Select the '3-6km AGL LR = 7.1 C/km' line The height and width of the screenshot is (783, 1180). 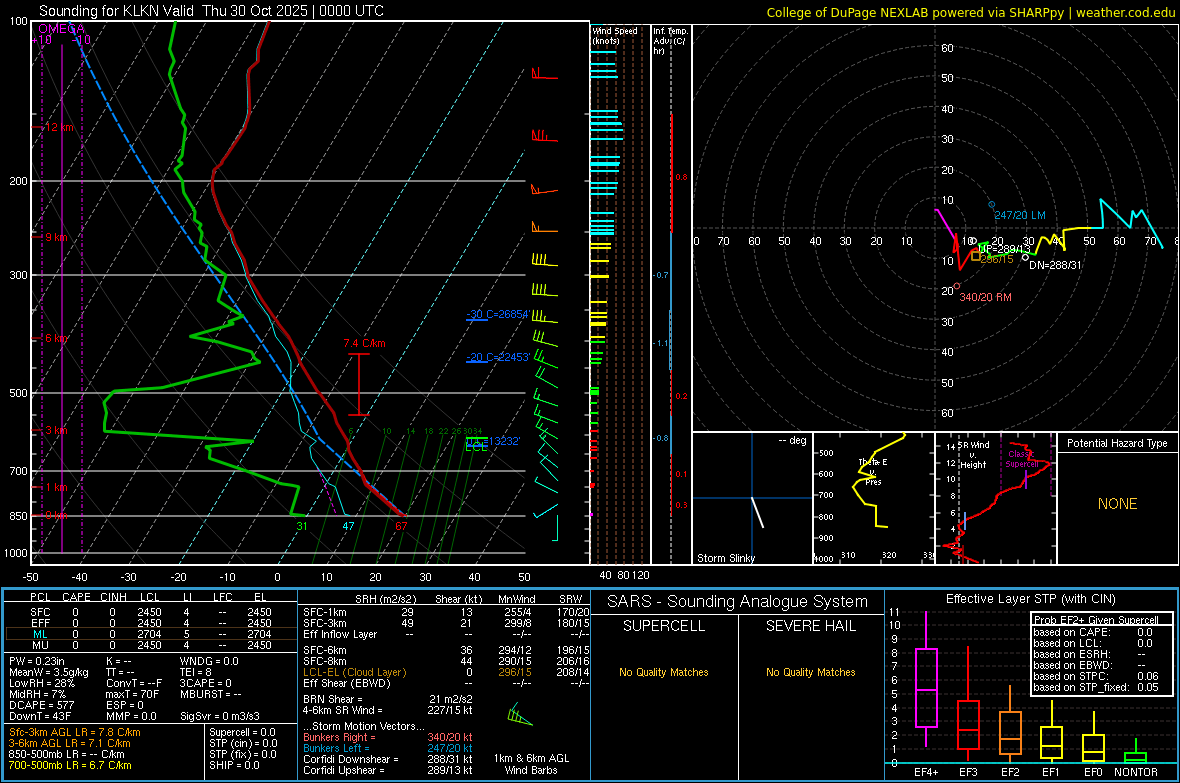click(x=69, y=743)
